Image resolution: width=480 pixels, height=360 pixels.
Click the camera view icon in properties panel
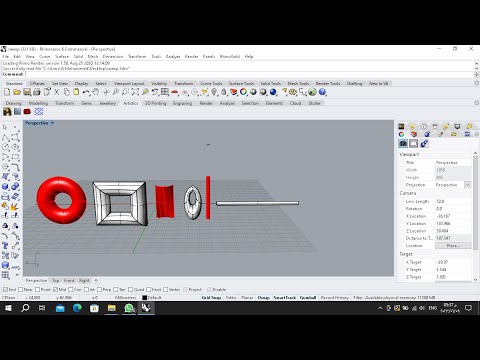pyautogui.click(x=403, y=144)
